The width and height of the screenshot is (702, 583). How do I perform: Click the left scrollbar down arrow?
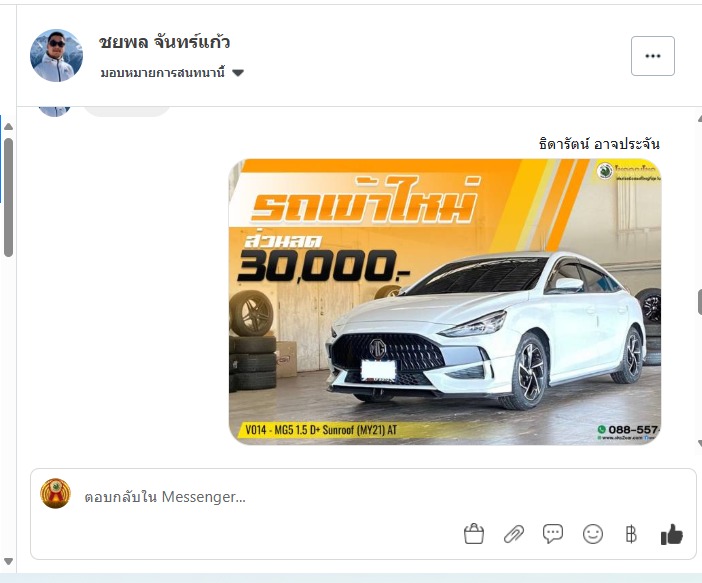8,561
